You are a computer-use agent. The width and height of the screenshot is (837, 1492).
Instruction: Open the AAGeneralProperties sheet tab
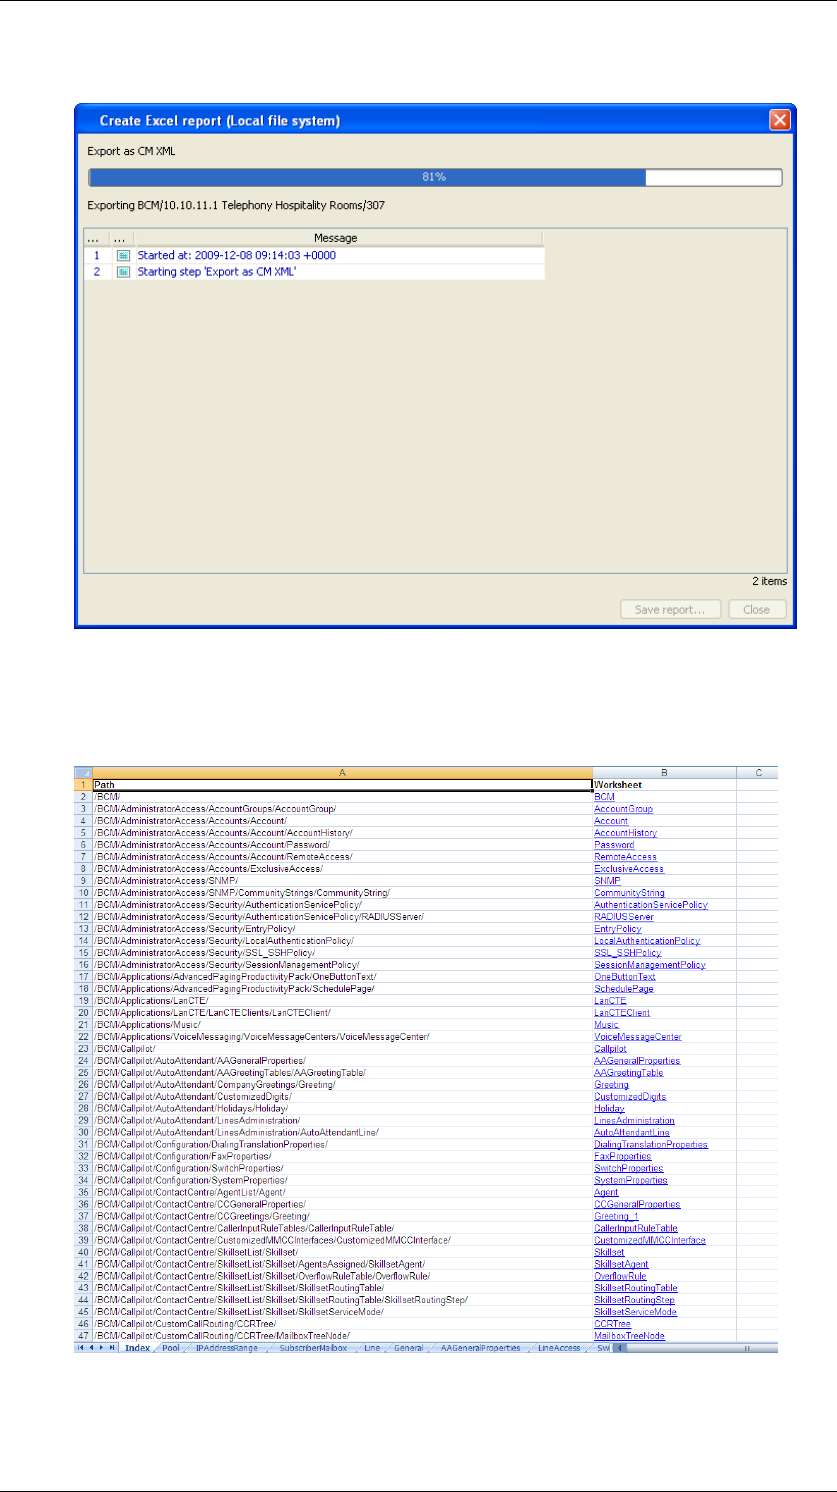(x=481, y=1348)
